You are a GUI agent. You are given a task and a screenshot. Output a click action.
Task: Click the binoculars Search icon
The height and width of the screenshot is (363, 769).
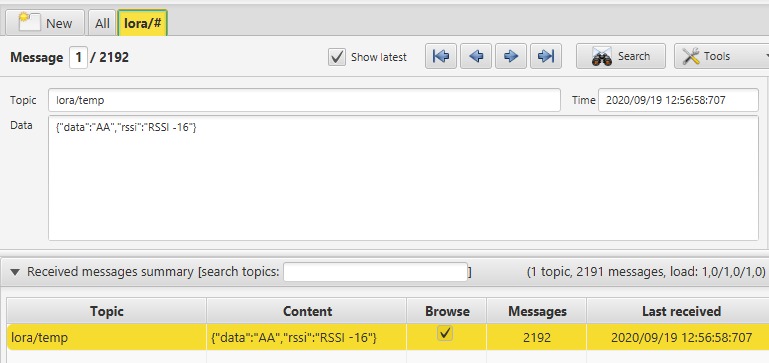point(602,57)
